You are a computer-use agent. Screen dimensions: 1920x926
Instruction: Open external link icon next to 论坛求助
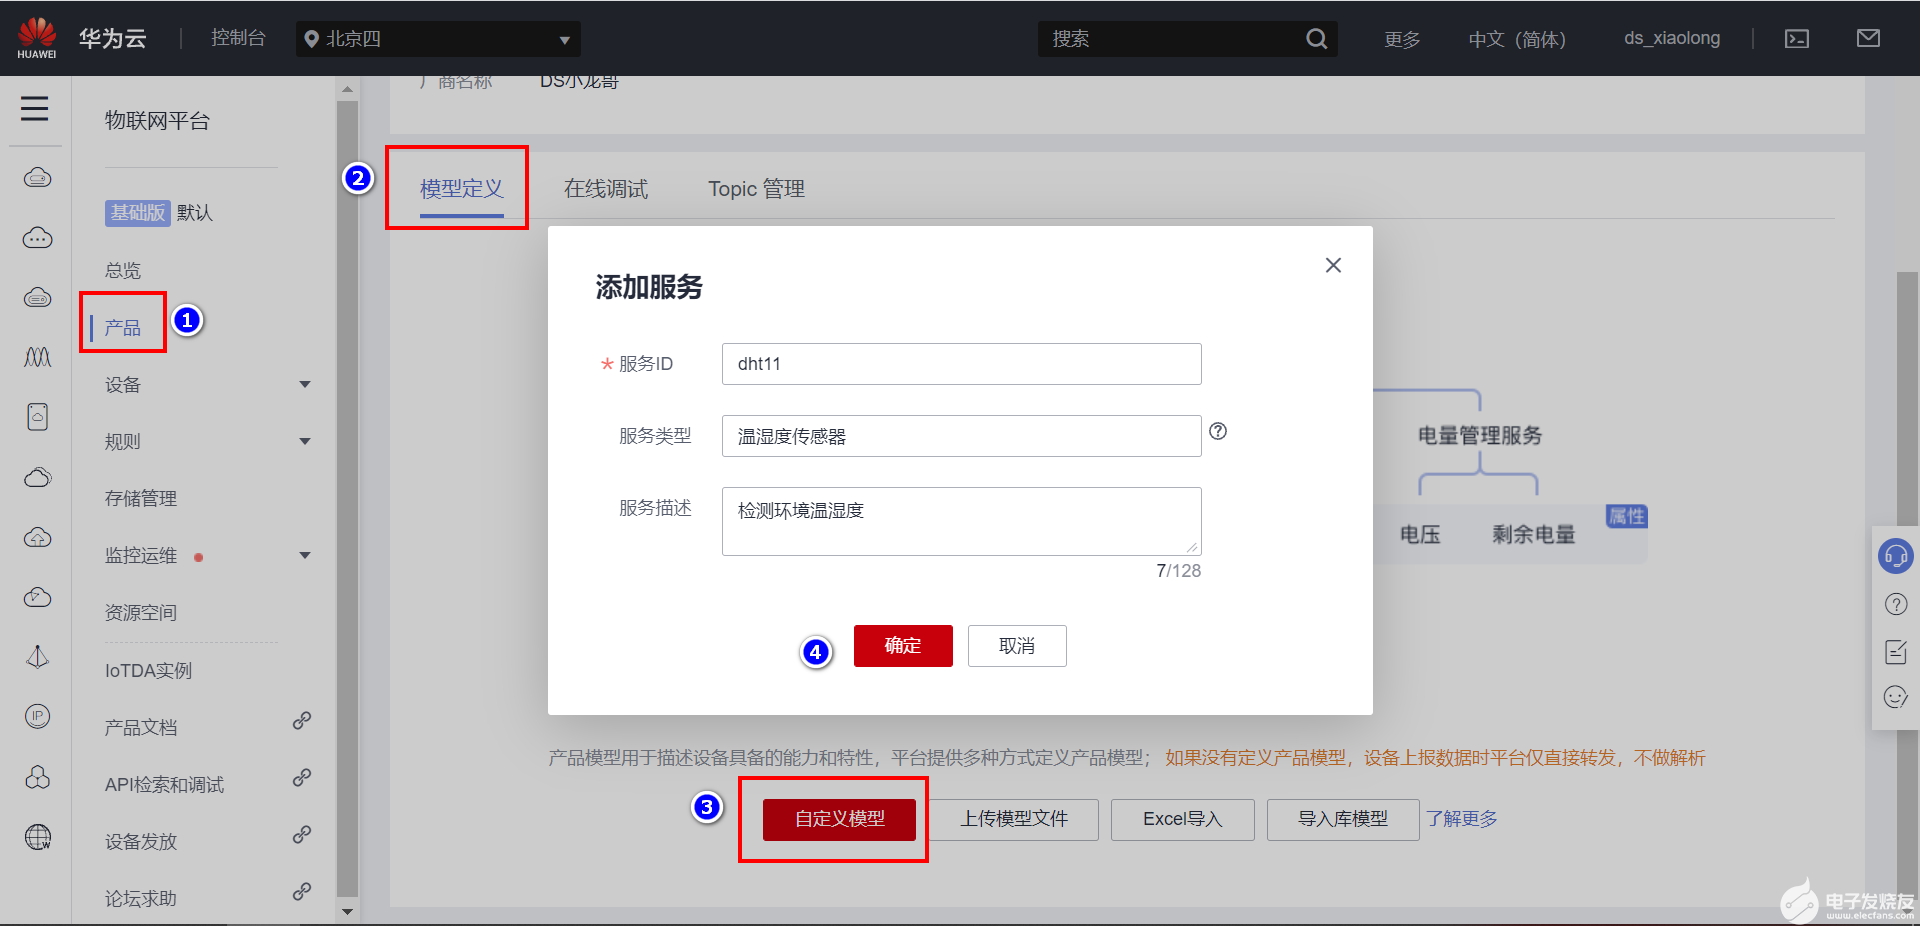pos(302,892)
